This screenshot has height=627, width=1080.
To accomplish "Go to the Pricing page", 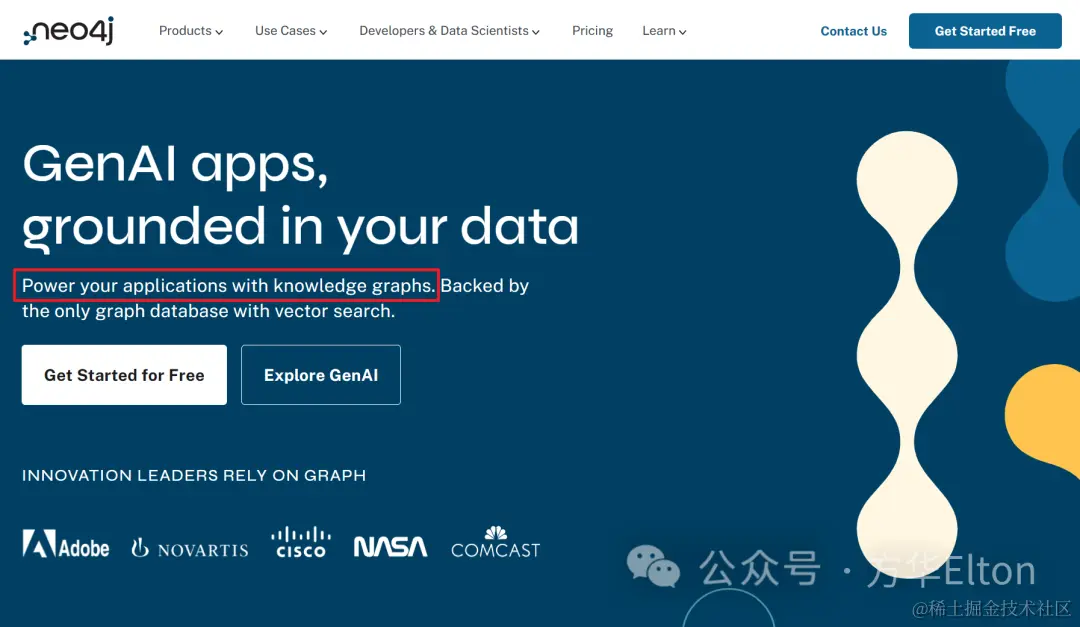I will (592, 31).
